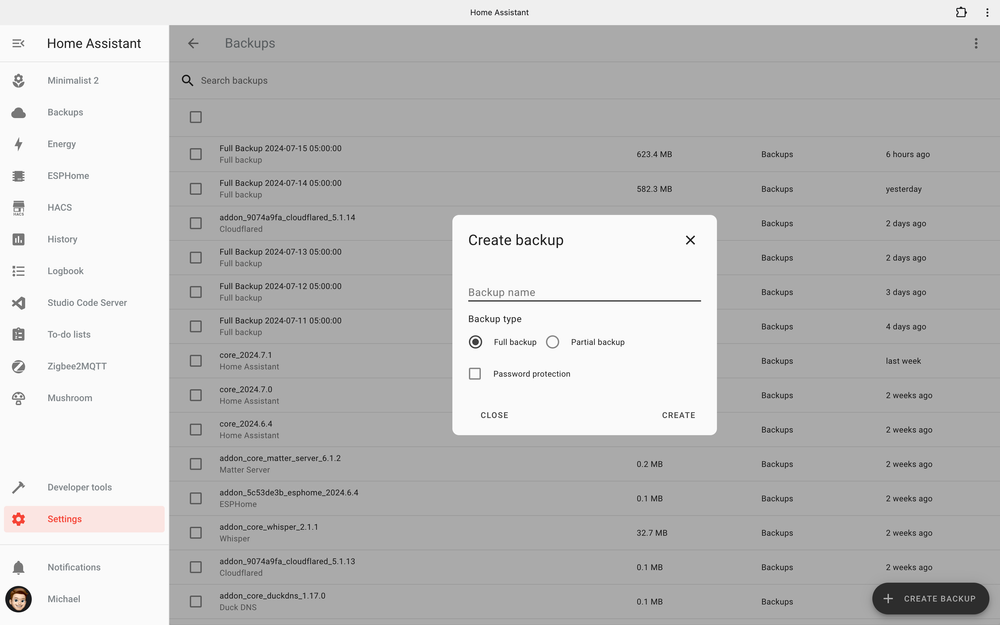This screenshot has height=625, width=1000.
Task: Open the browser three-dot menu in title bar
Action: tap(987, 13)
